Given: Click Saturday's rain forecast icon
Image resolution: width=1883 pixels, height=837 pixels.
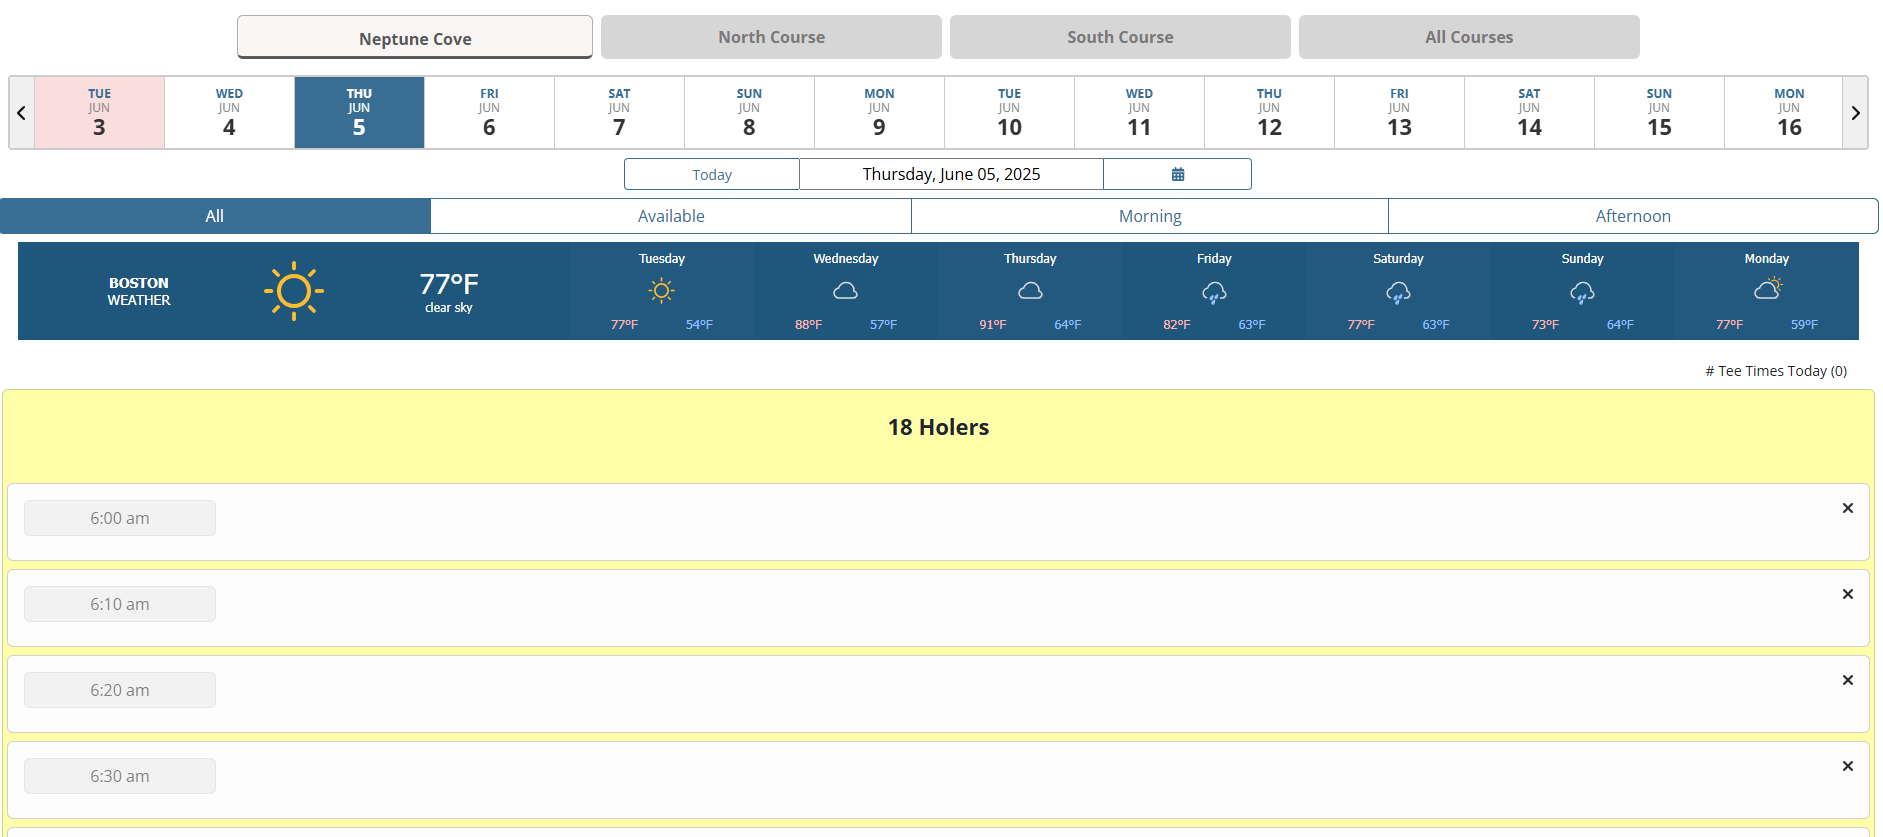Looking at the screenshot, I should click(x=1398, y=292).
